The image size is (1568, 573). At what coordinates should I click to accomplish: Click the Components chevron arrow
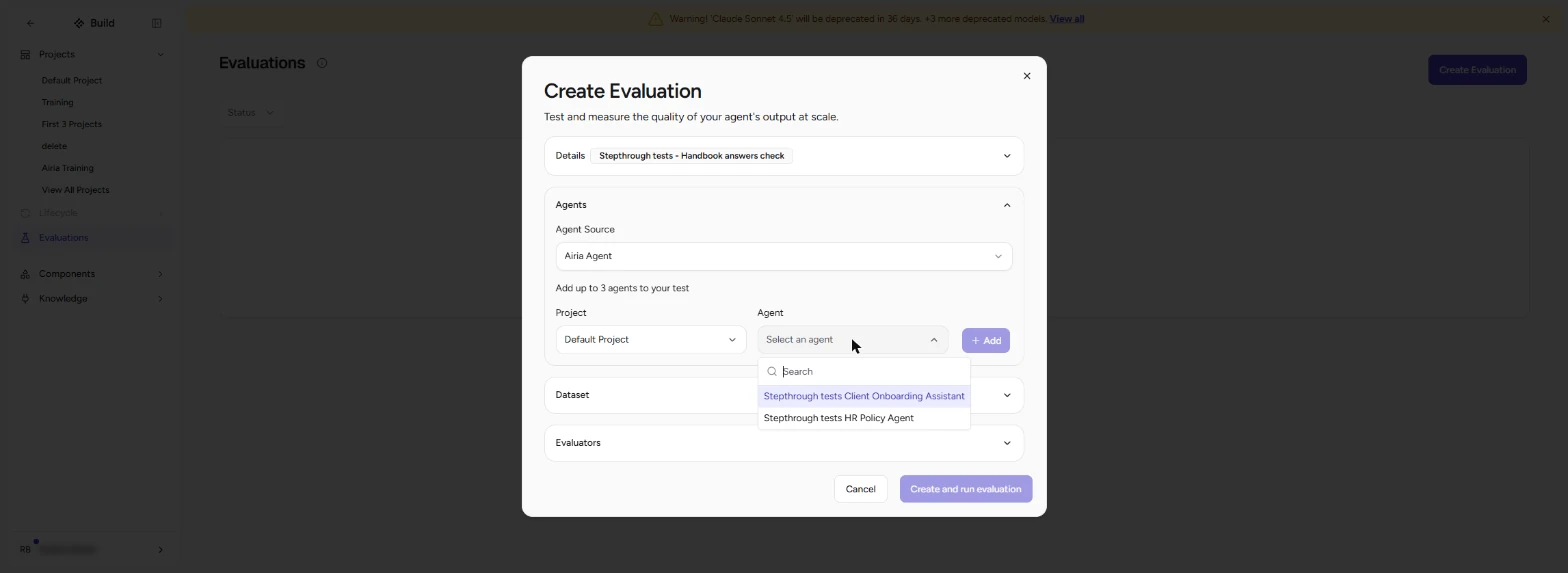click(x=160, y=274)
